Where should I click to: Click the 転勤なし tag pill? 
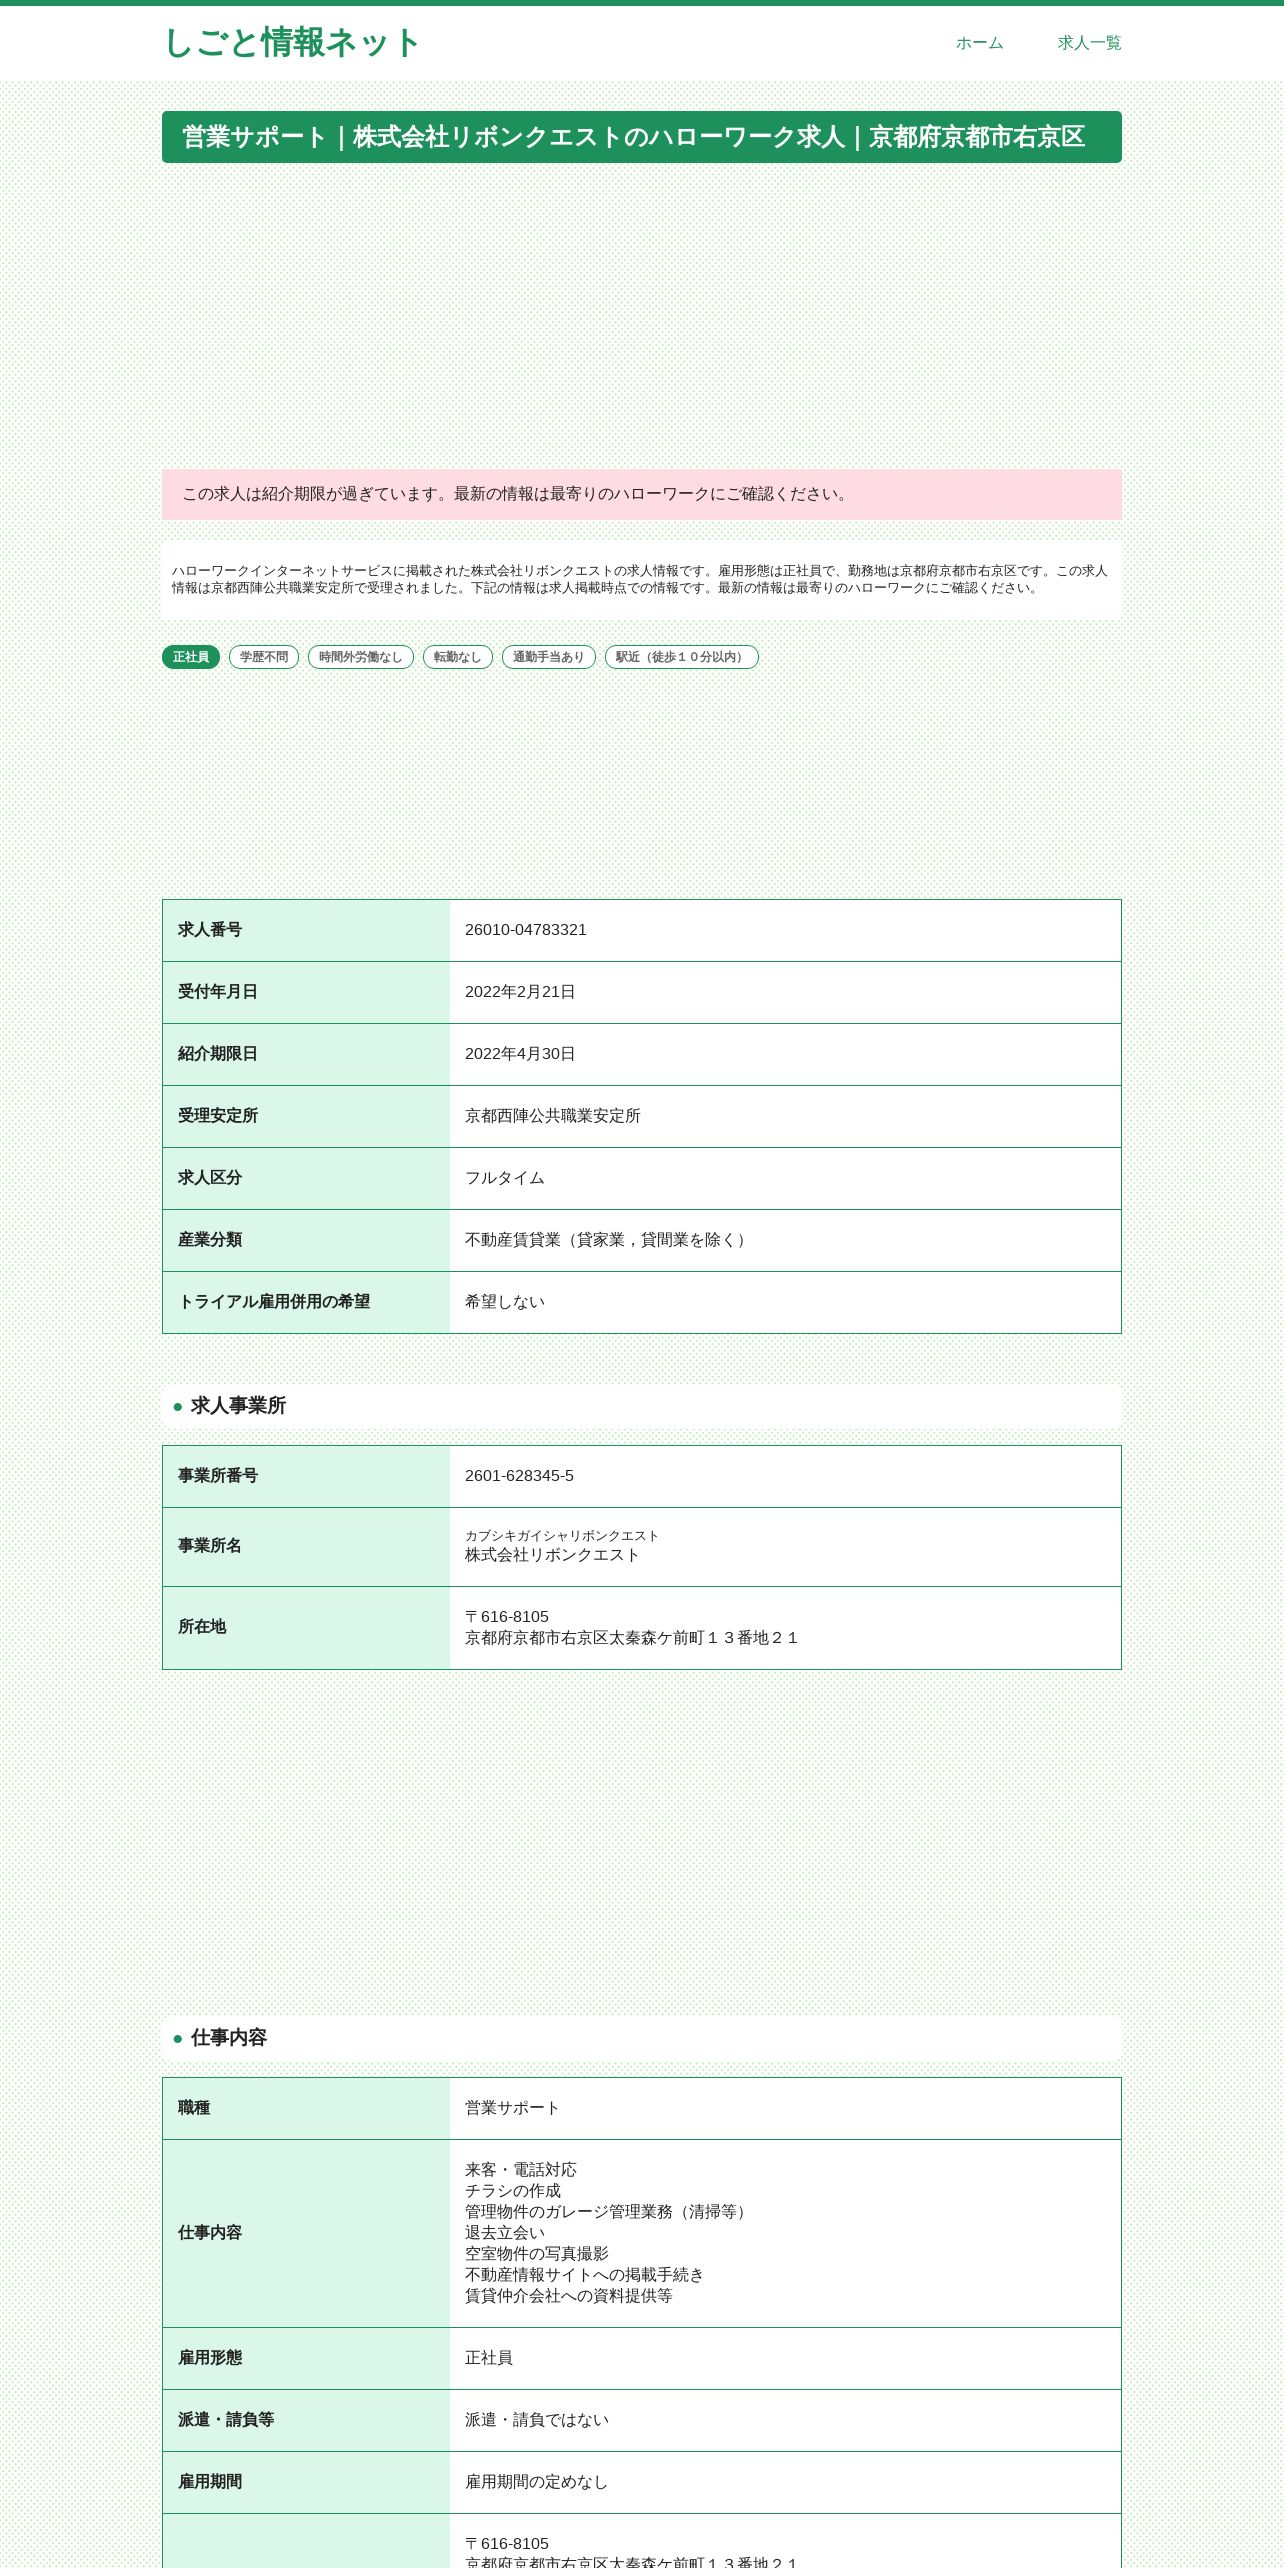tap(458, 657)
